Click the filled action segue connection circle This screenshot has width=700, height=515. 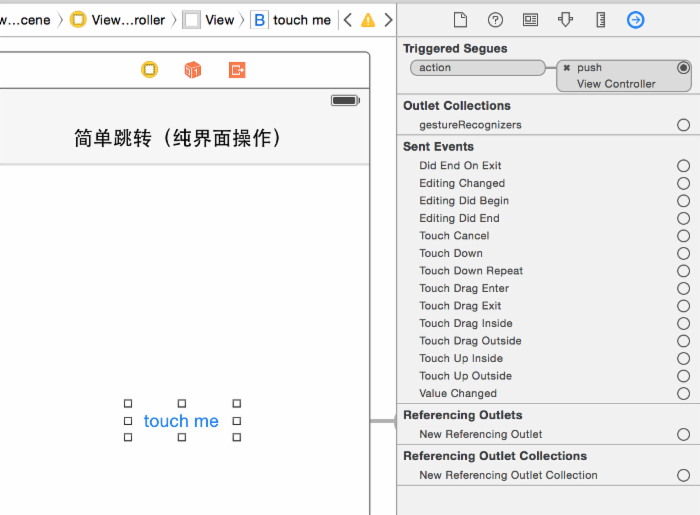tap(683, 68)
